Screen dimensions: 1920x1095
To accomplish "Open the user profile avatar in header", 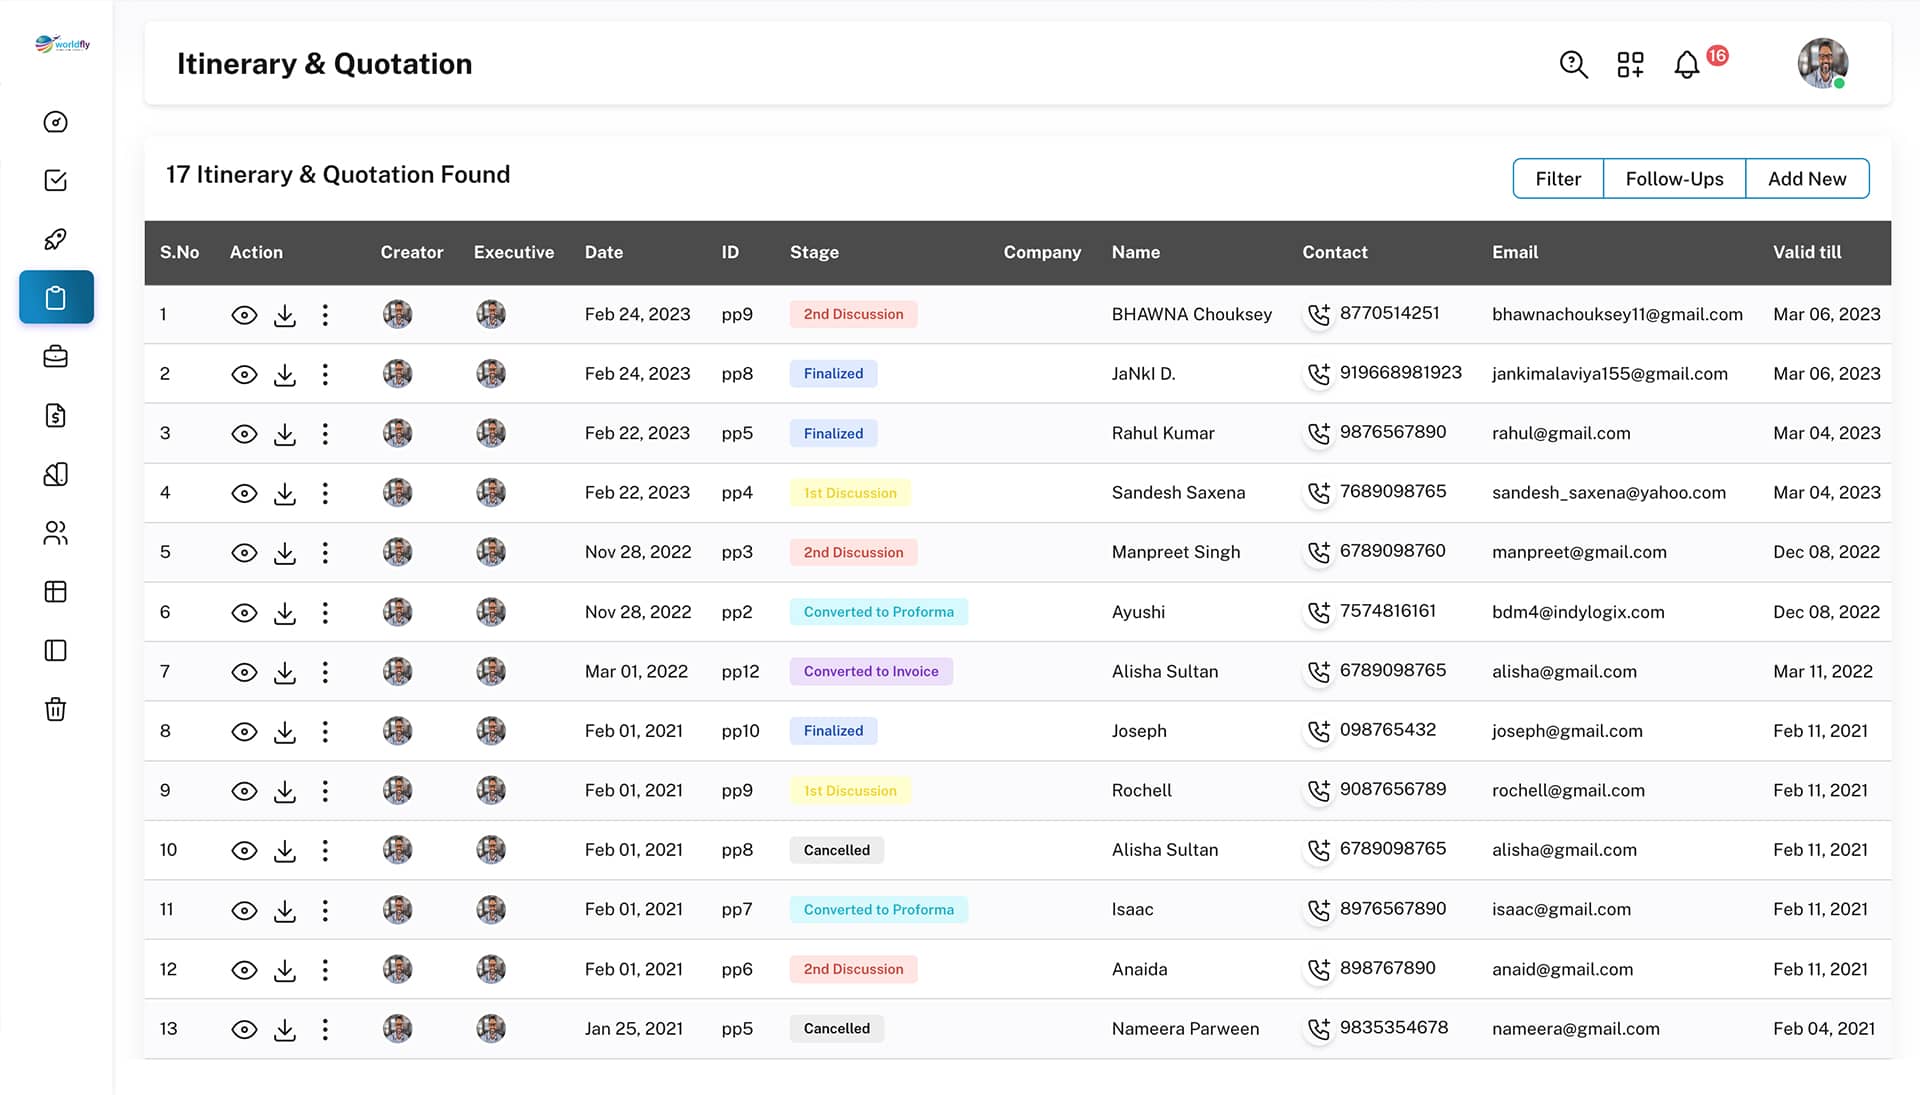I will pyautogui.click(x=1822, y=64).
